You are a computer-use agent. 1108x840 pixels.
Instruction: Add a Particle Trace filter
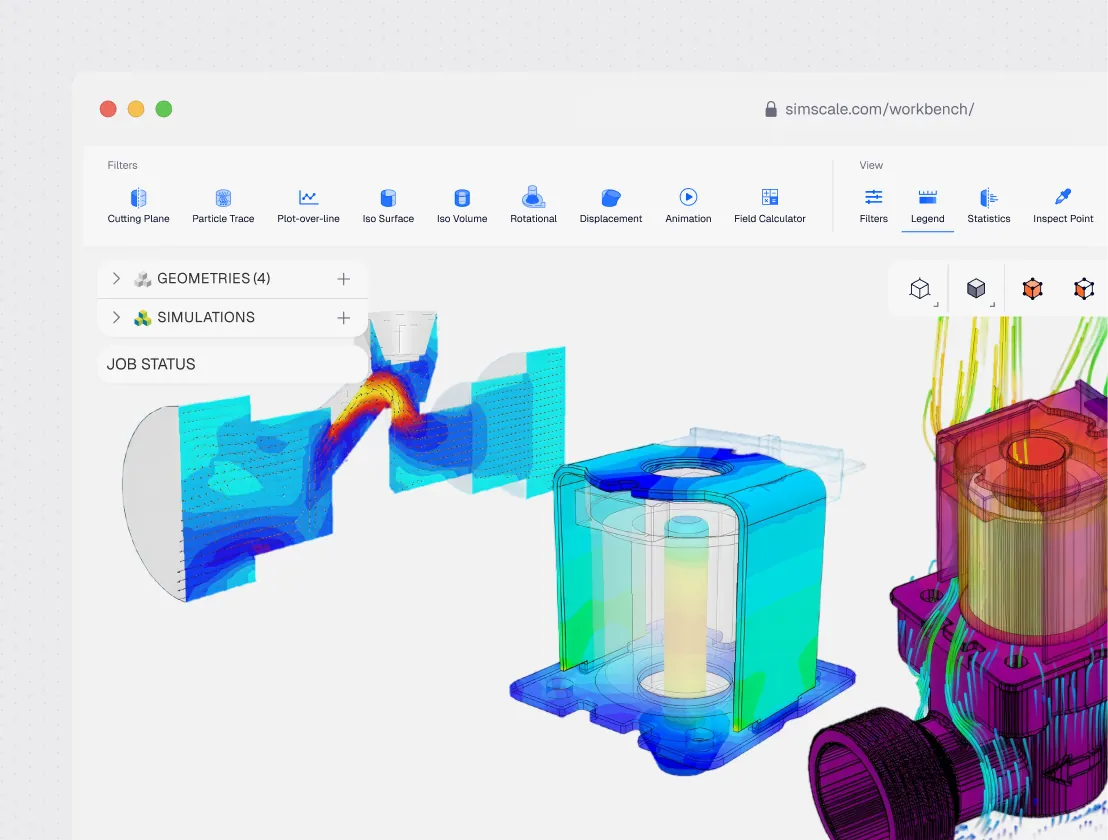pos(223,206)
